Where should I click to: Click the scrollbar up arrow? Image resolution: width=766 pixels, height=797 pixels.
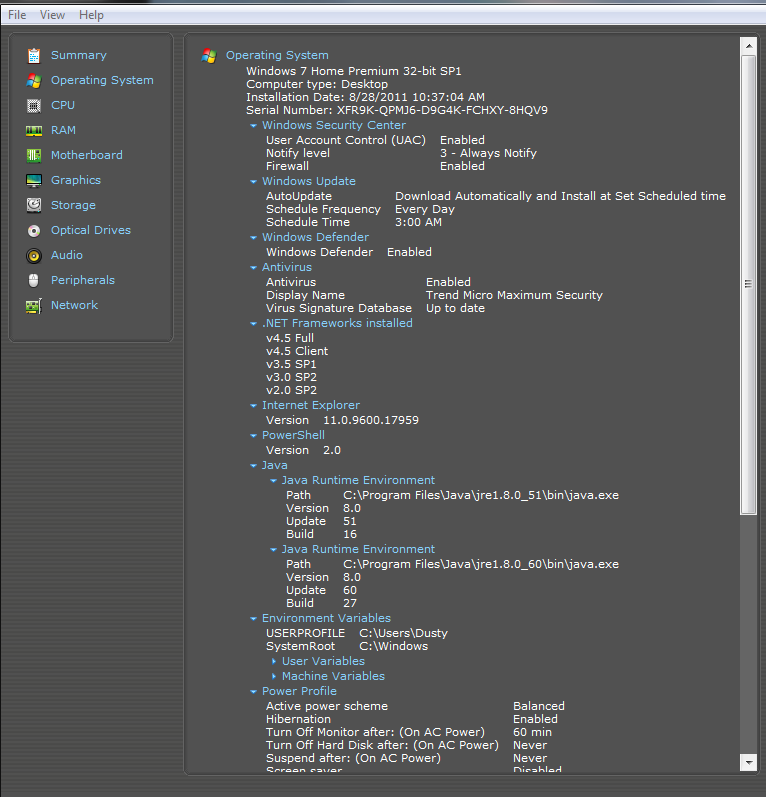[749, 46]
